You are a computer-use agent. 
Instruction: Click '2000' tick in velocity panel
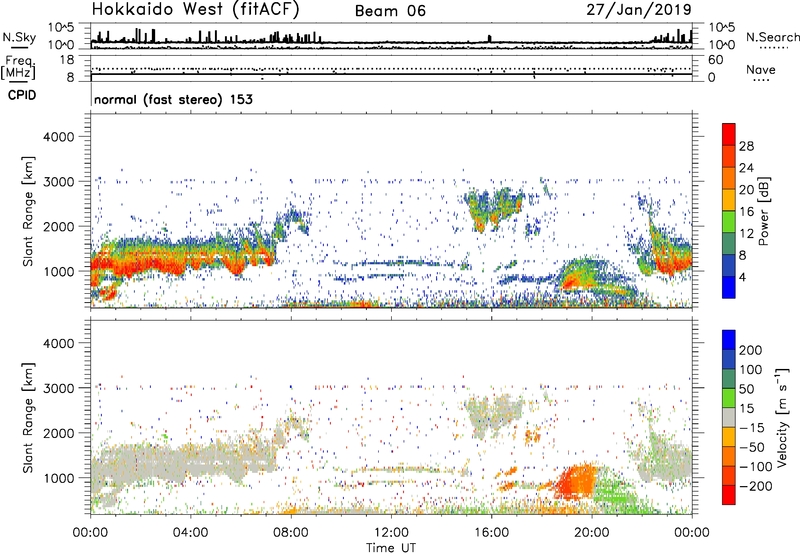[58, 433]
